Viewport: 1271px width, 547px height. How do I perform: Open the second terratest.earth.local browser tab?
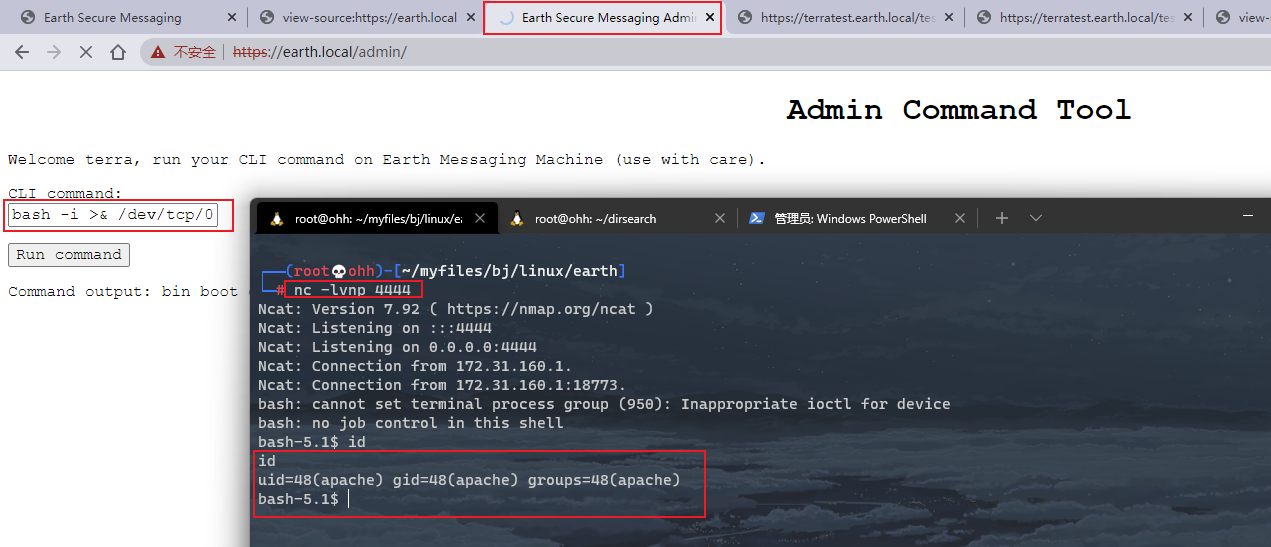tap(1086, 17)
